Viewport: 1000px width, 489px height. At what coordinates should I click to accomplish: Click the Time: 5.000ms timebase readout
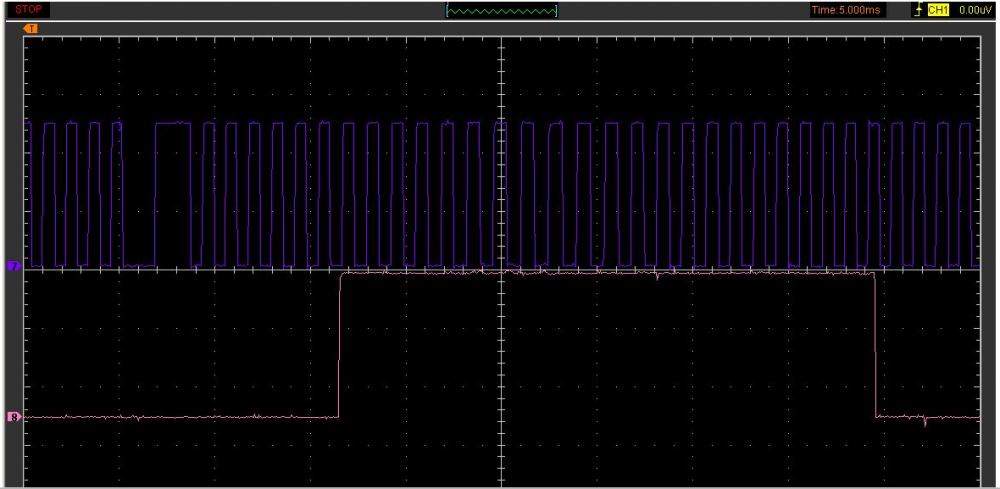click(x=846, y=10)
